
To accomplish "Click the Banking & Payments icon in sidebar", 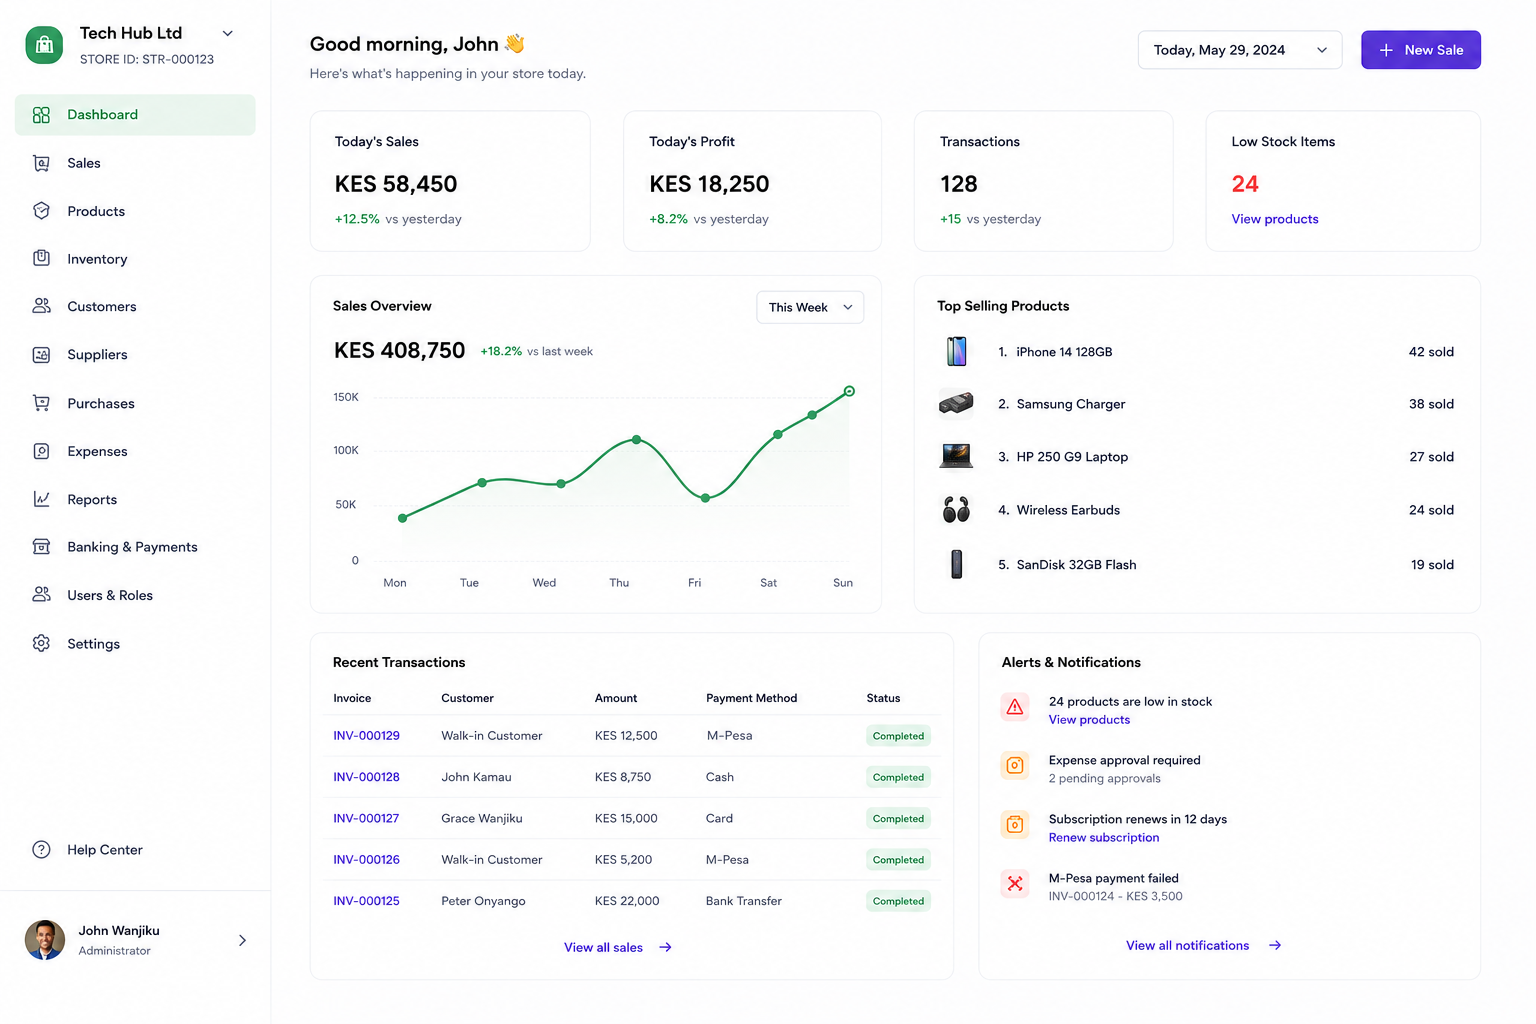I will point(41,547).
